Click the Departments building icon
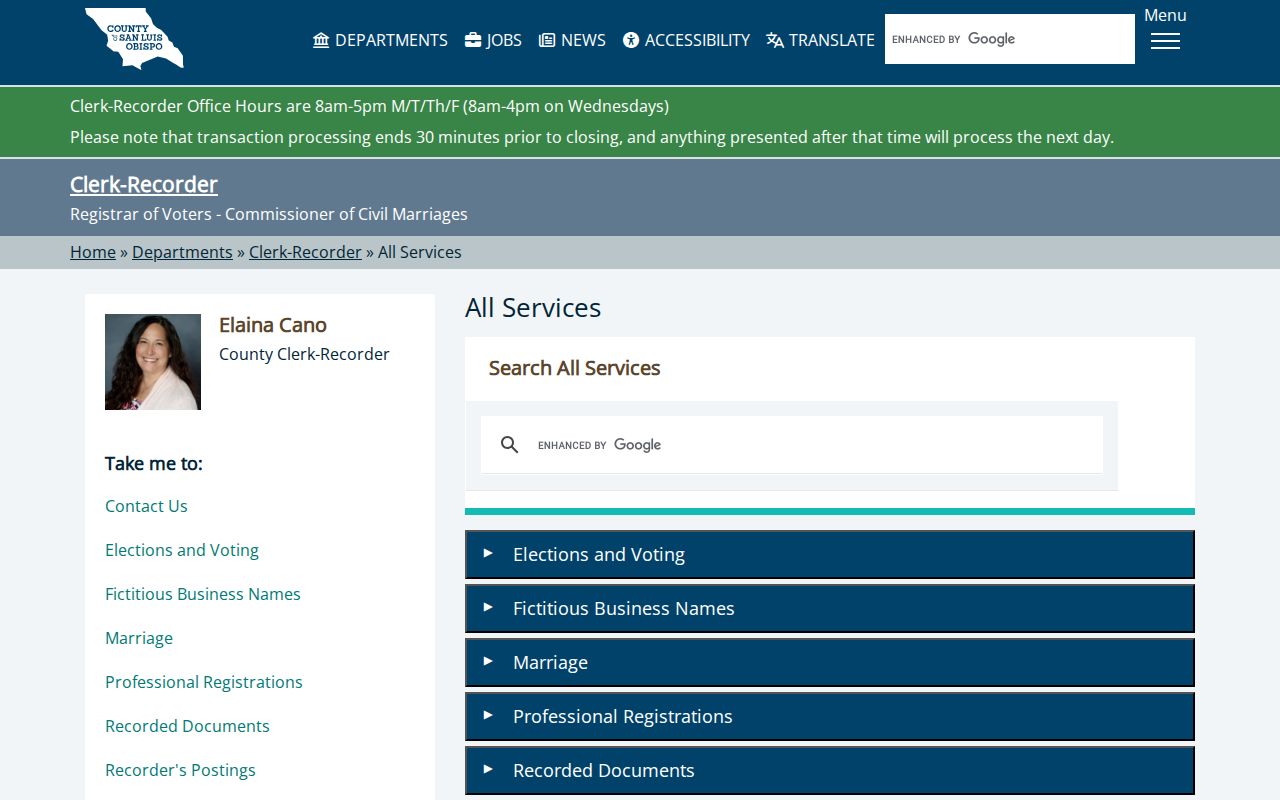 (x=321, y=40)
